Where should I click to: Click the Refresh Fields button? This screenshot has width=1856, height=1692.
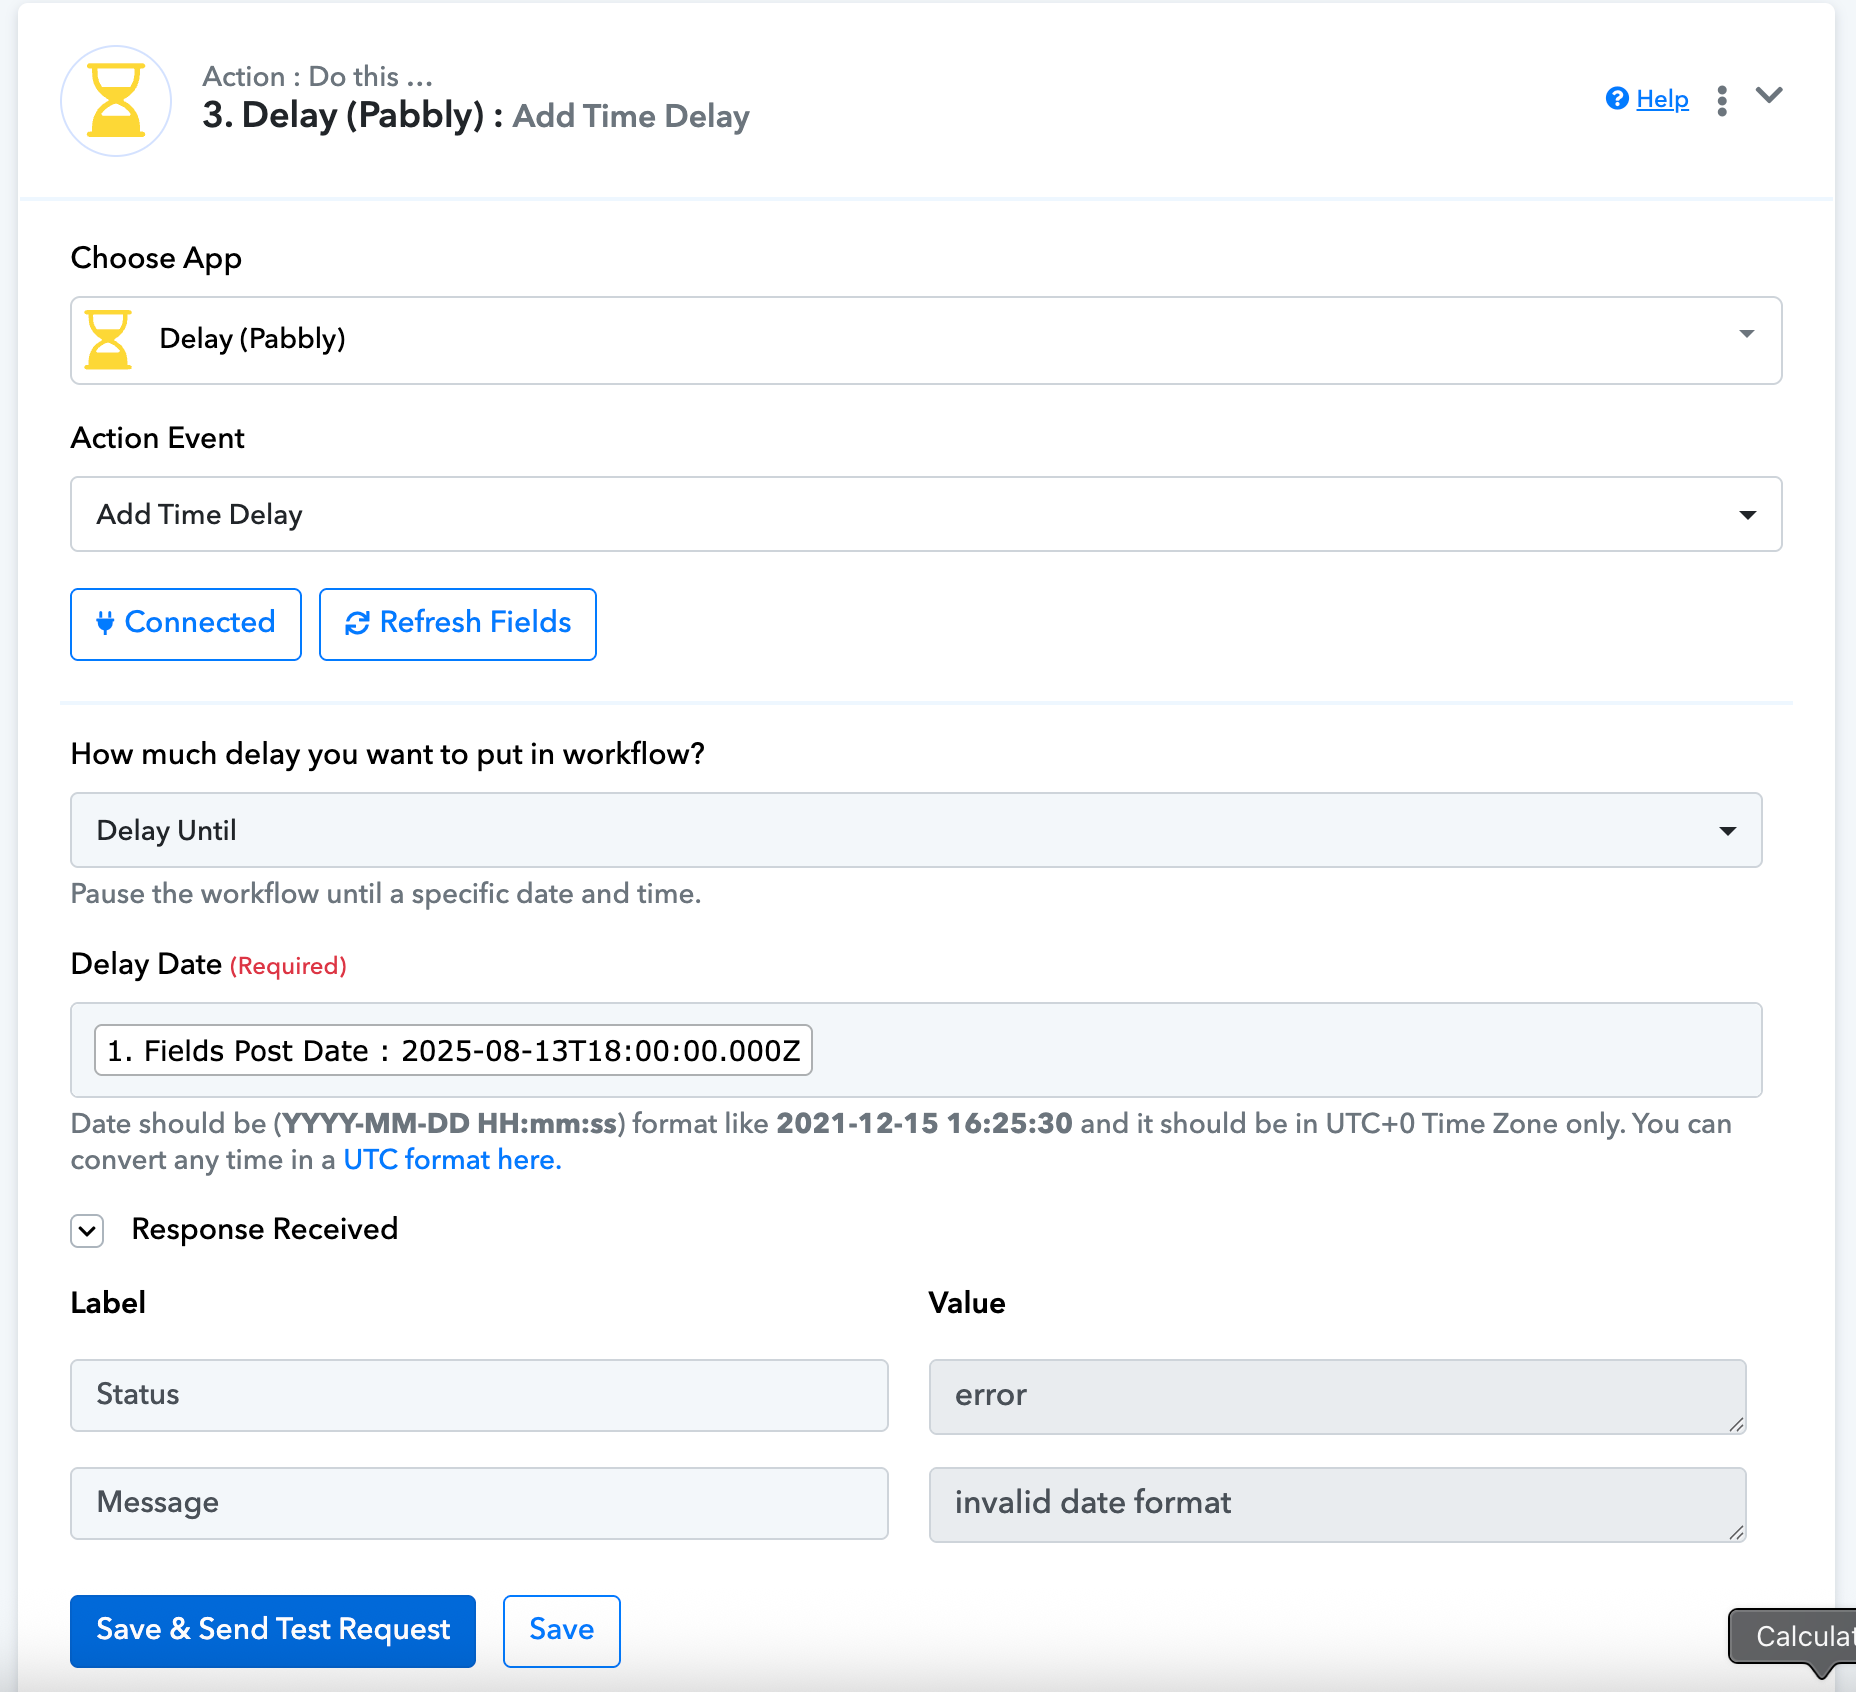[x=458, y=624]
